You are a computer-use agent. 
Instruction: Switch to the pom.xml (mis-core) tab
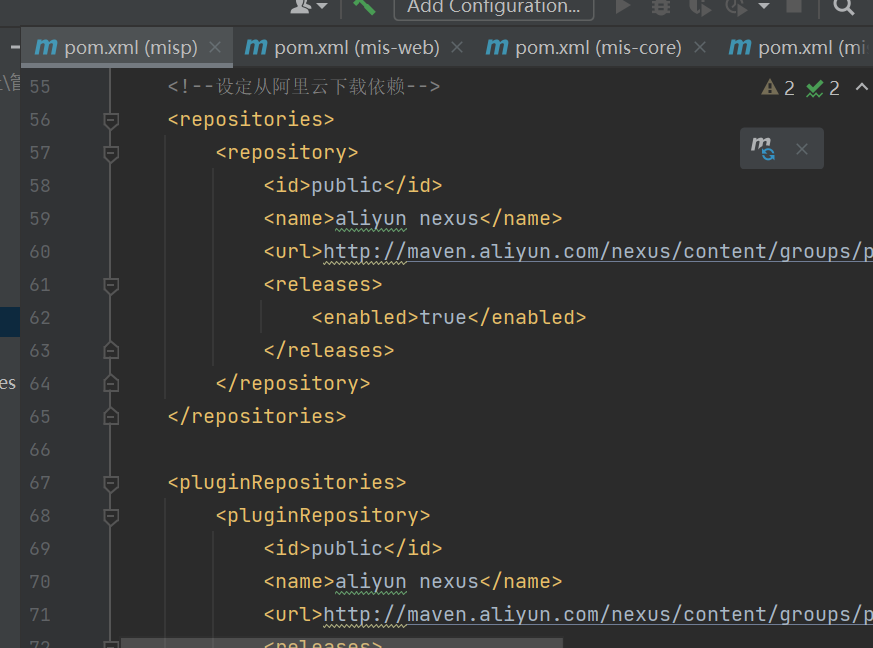click(585, 47)
